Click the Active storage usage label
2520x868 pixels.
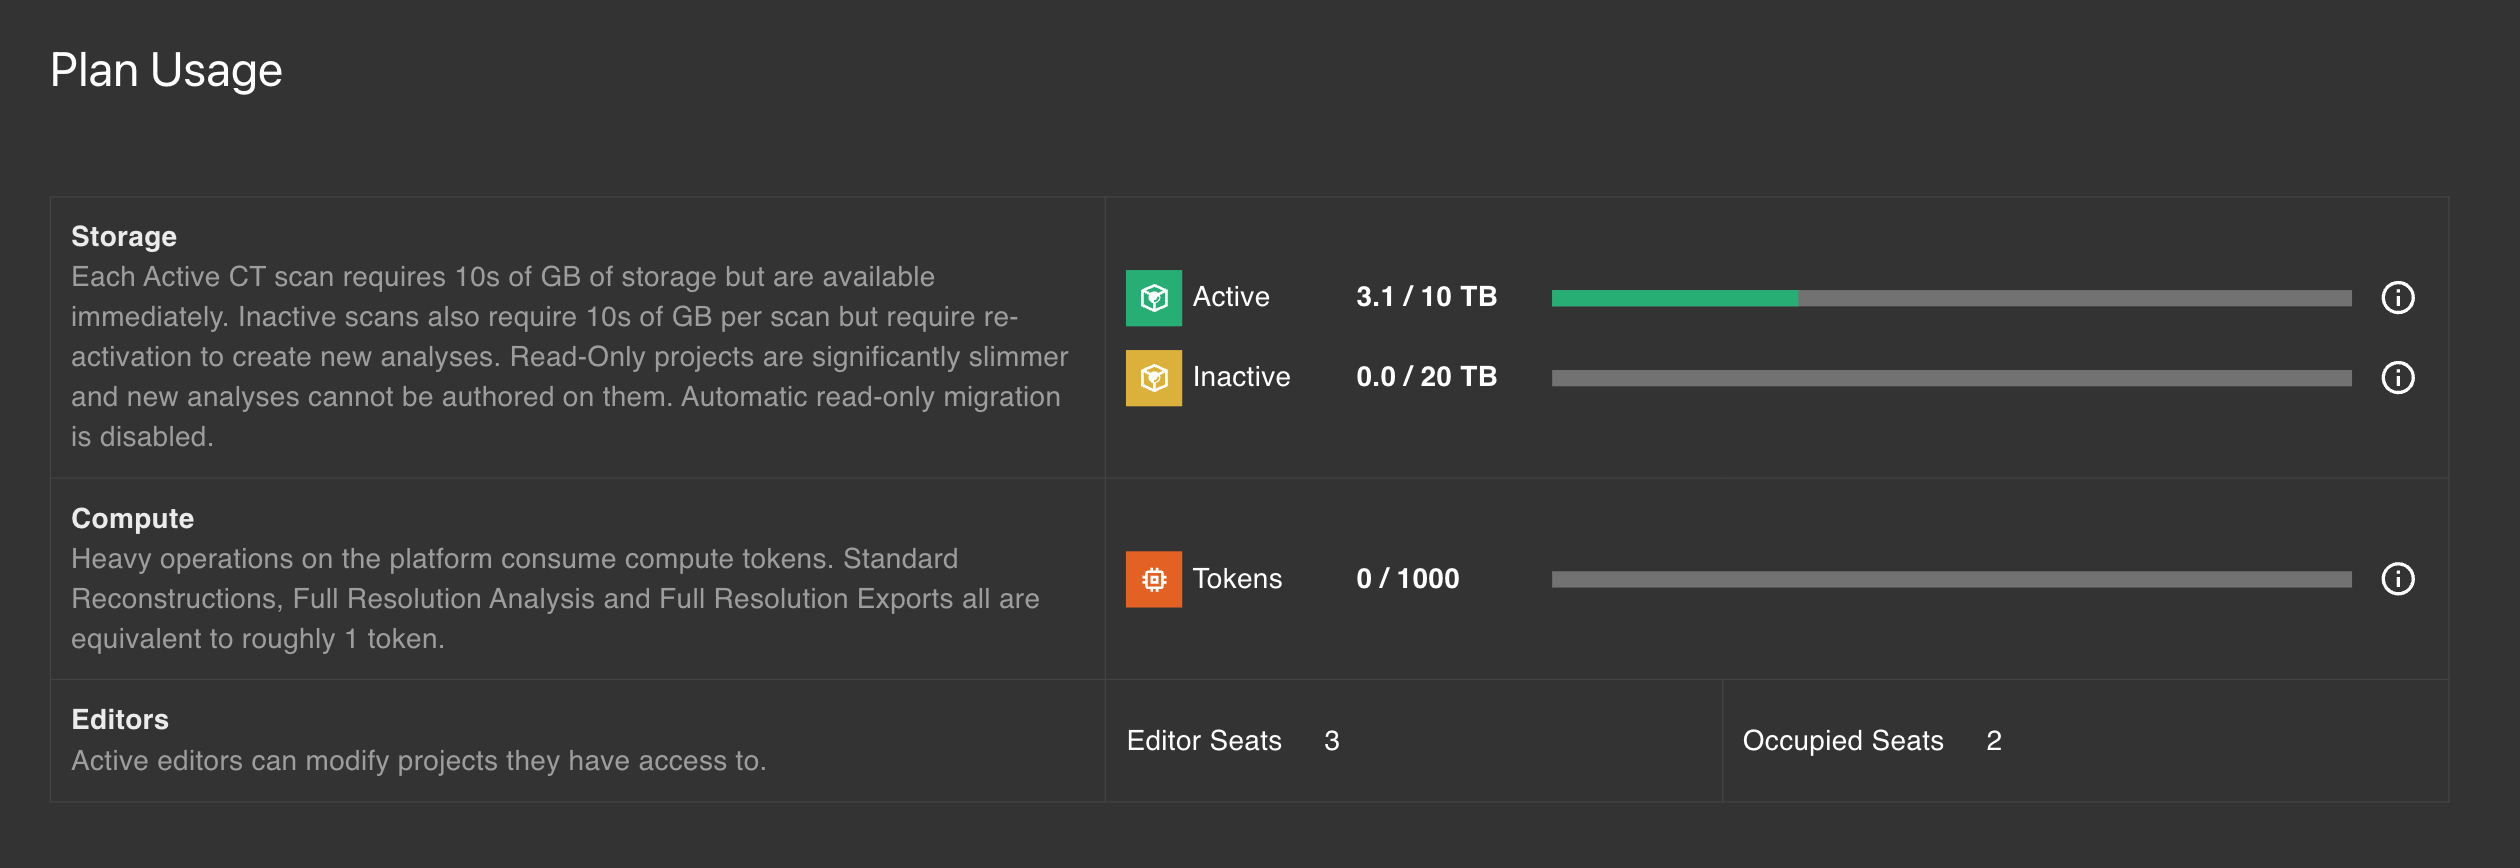[x=1229, y=297]
